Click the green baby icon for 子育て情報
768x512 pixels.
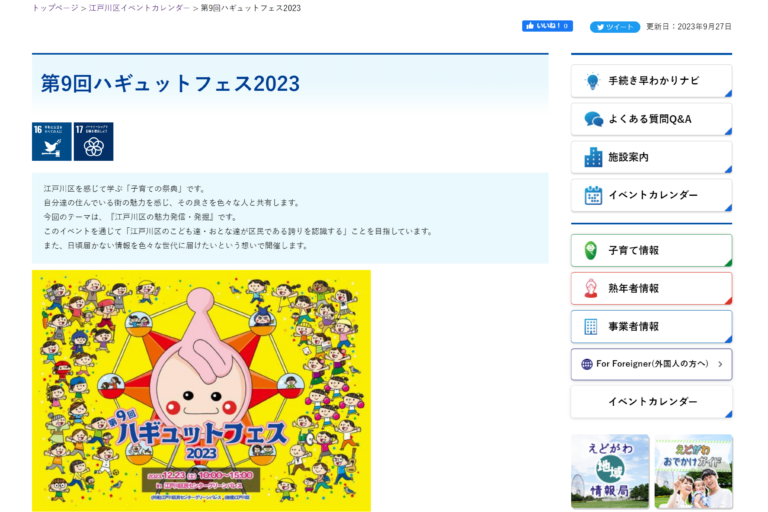pyautogui.click(x=591, y=250)
